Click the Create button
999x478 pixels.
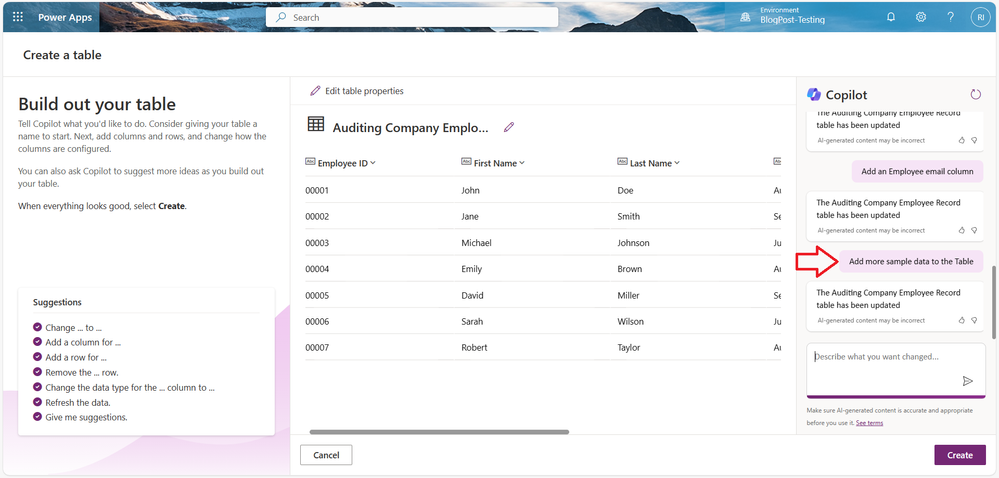(959, 455)
